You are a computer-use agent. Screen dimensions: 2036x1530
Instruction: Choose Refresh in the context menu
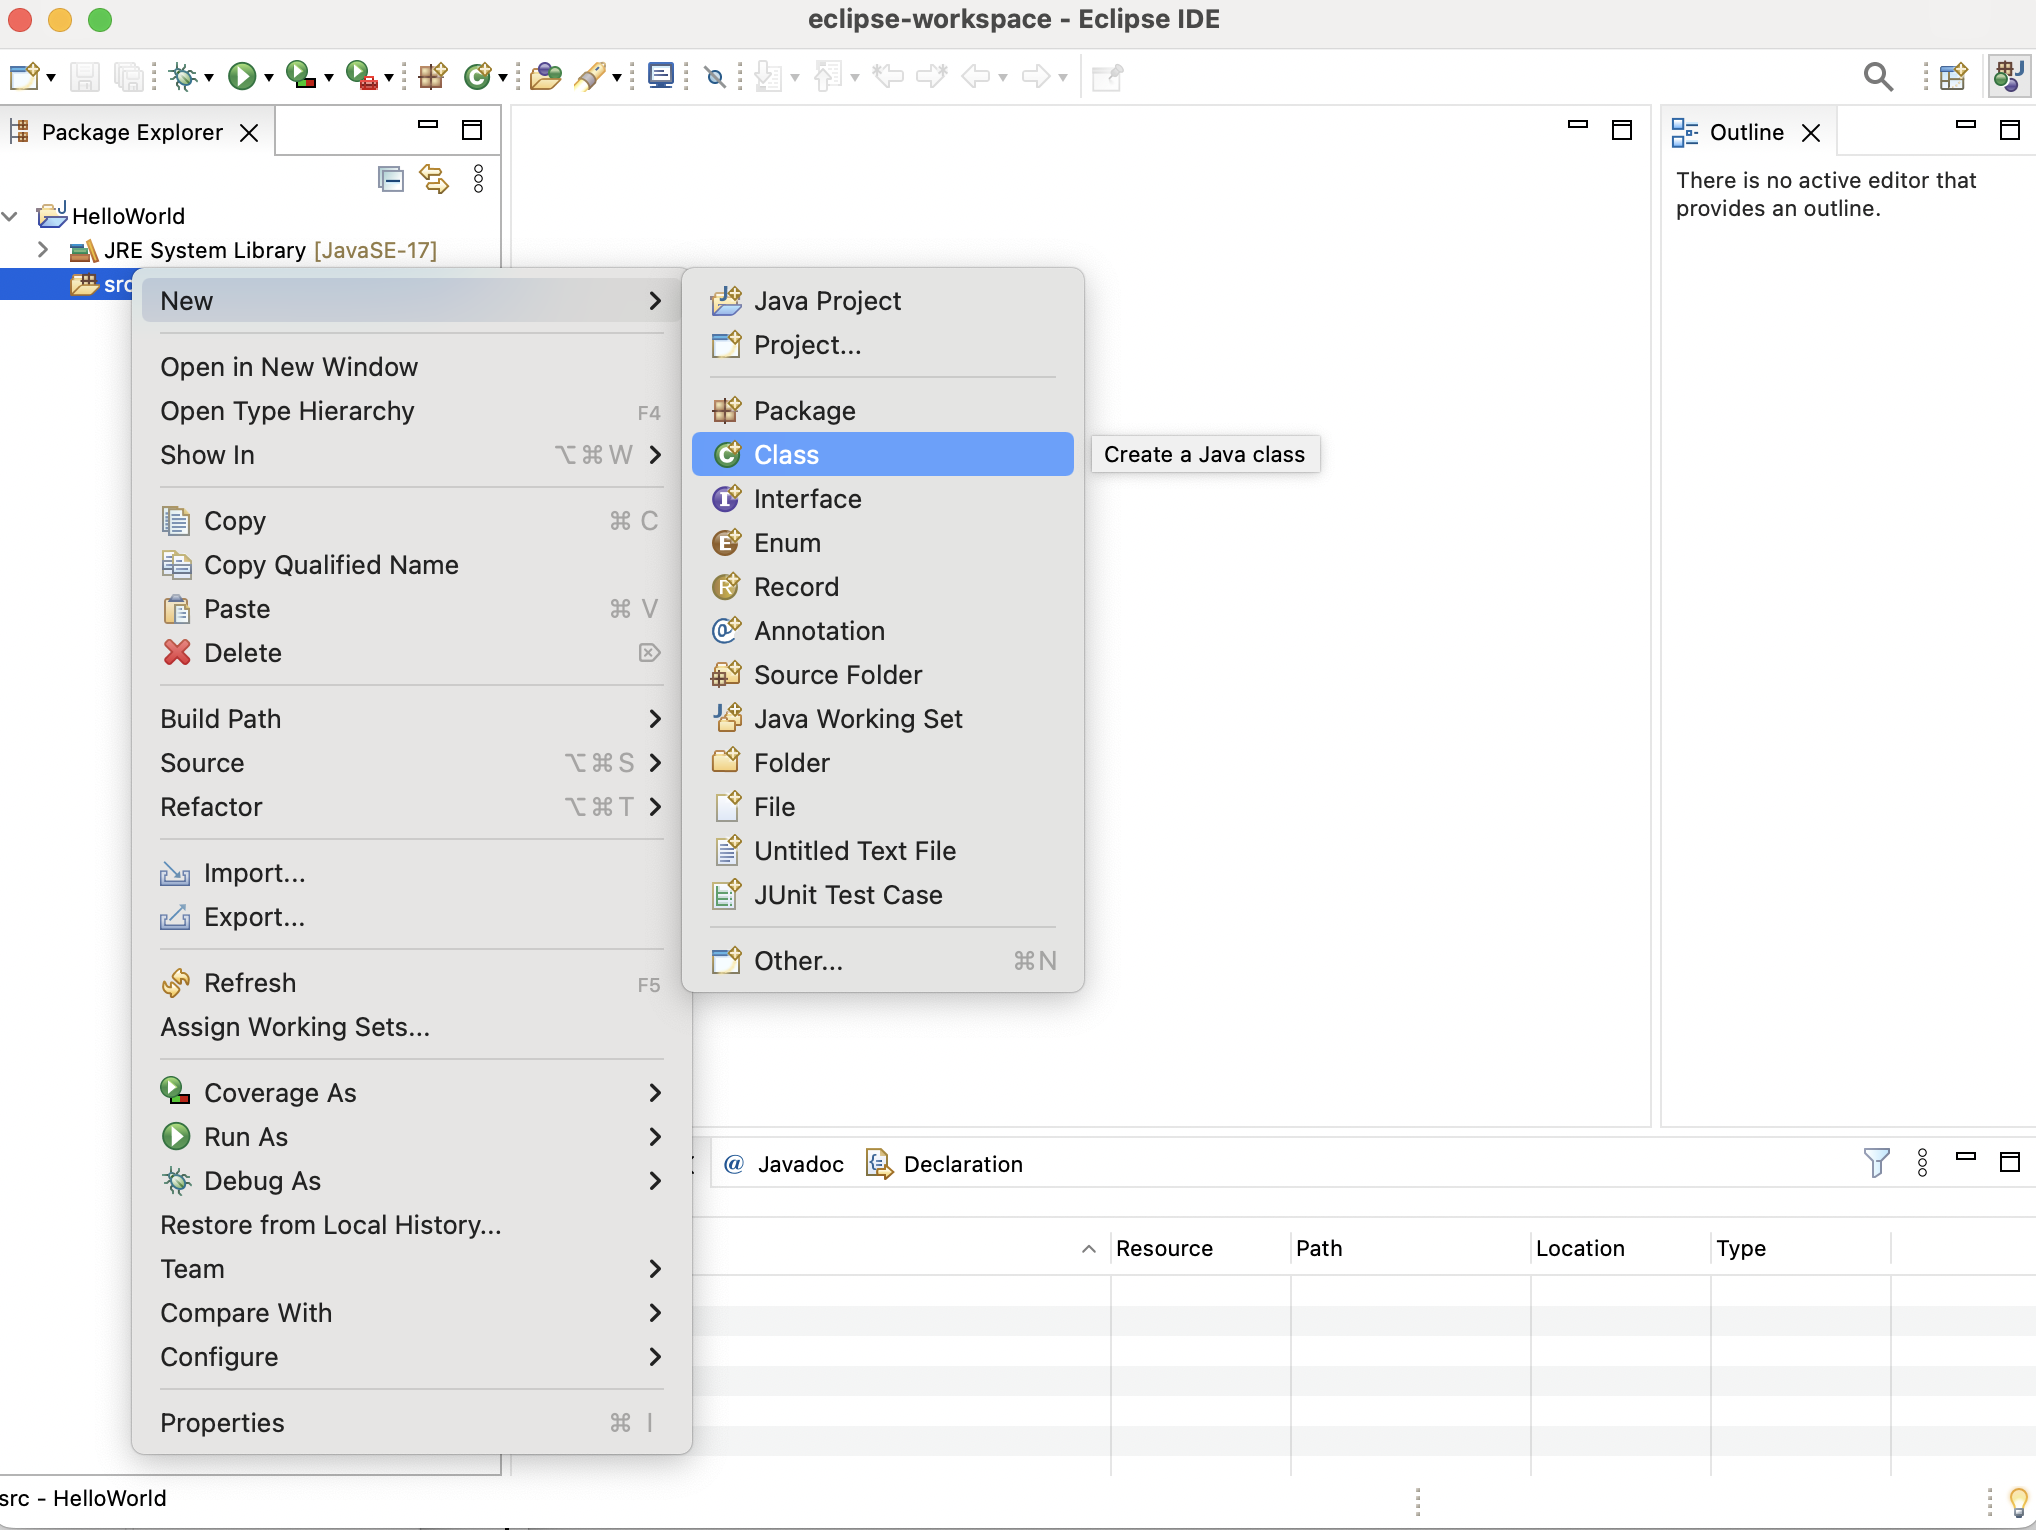point(250,983)
